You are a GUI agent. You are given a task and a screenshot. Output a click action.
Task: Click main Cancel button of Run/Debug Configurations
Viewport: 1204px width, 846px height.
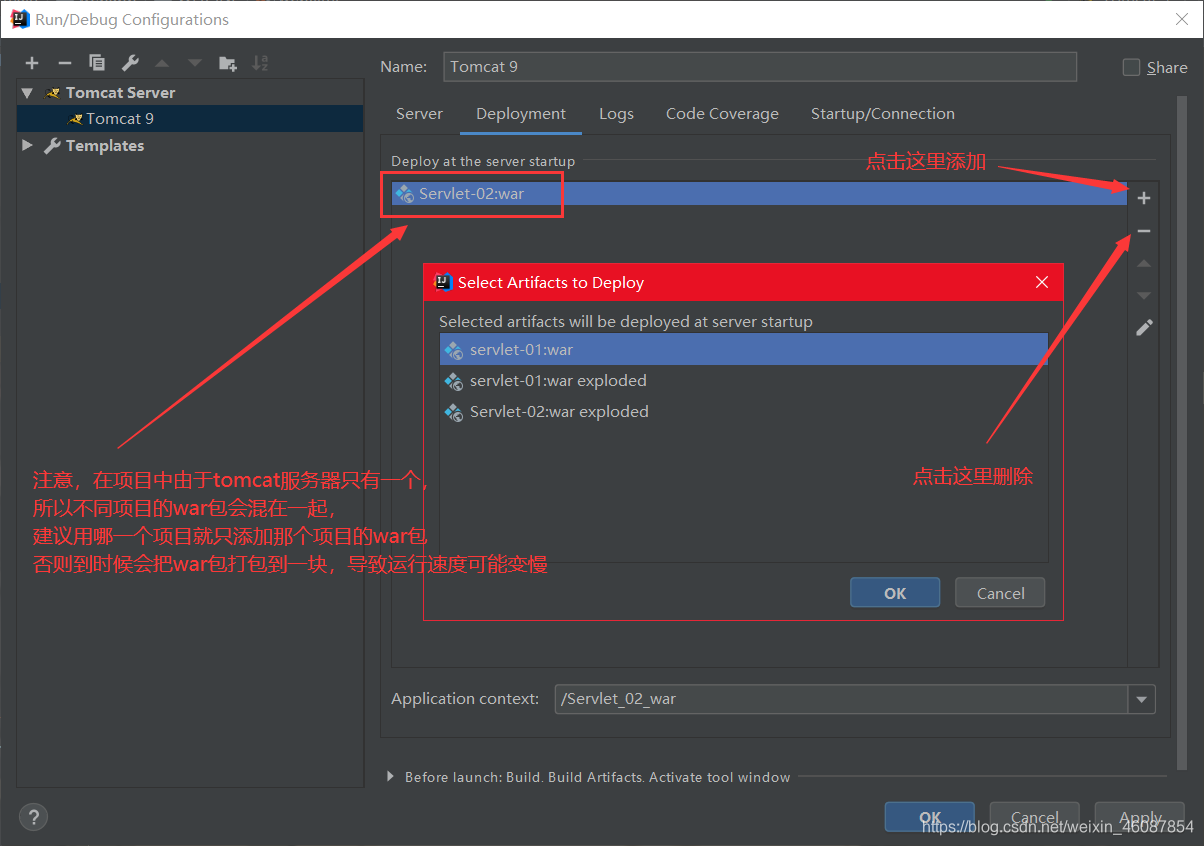(1034, 816)
